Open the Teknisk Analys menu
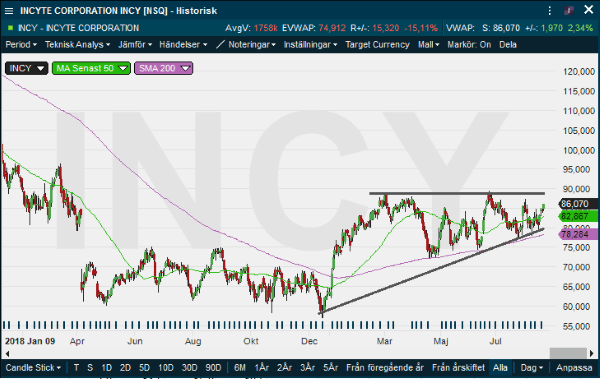 (78, 44)
